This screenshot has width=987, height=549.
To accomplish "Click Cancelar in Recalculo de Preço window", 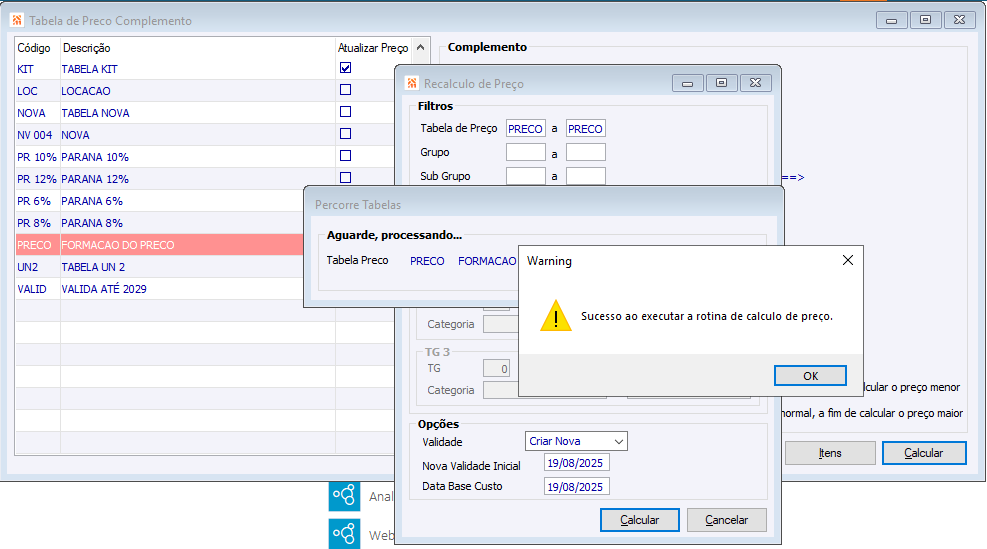I will pos(726,520).
